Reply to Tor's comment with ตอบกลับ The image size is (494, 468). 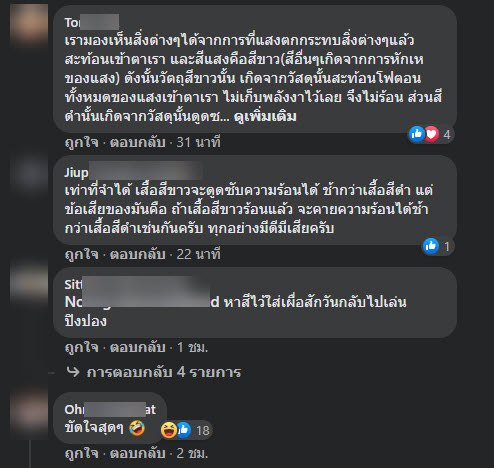click(x=138, y=142)
